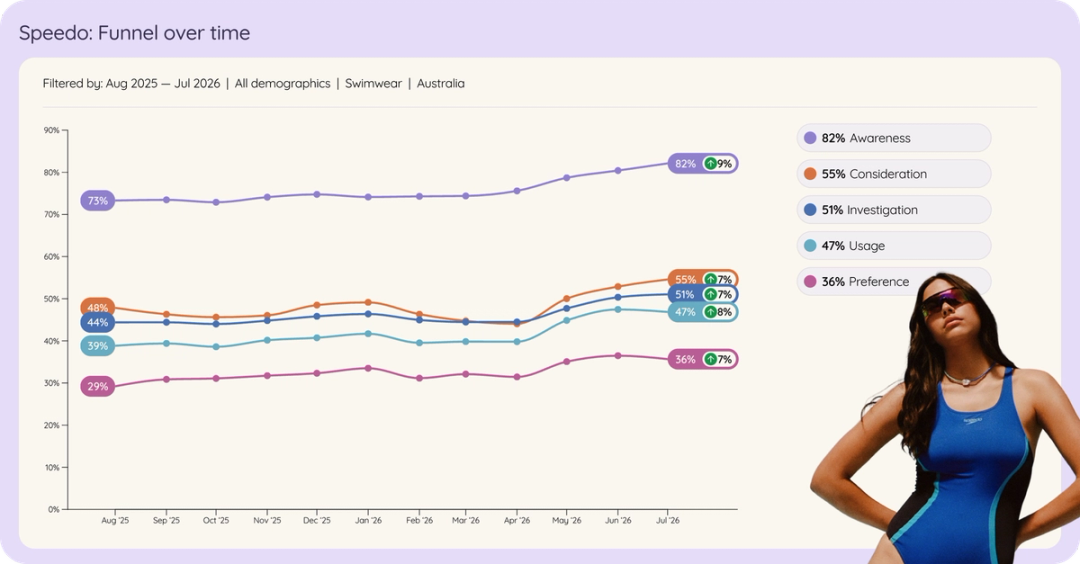This screenshot has height=564, width=1080.
Task: Click the Swimwear filter text
Action: click(x=373, y=83)
